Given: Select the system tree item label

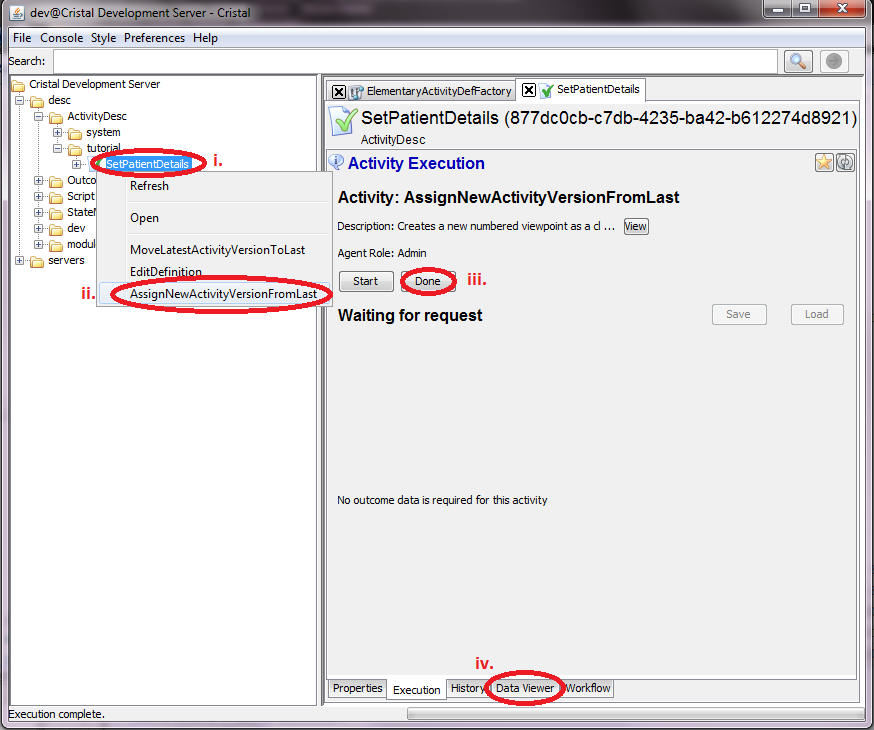Looking at the screenshot, I should [x=103, y=133].
